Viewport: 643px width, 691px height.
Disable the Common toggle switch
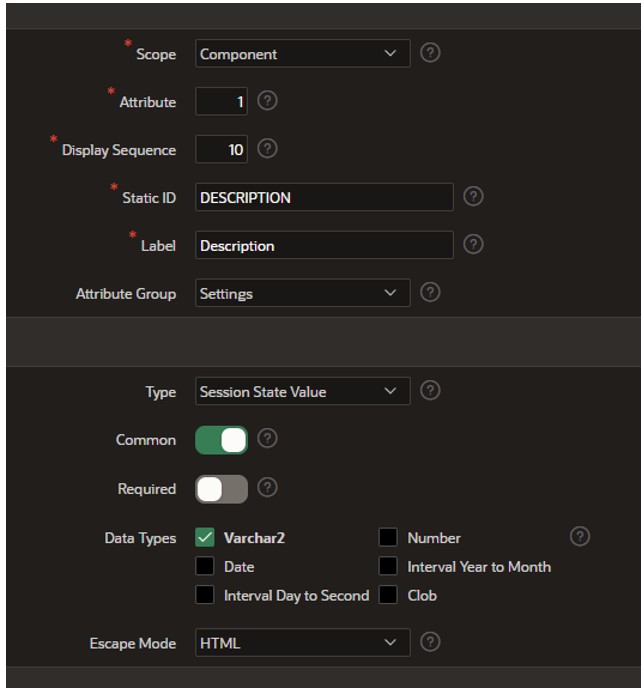point(221,440)
